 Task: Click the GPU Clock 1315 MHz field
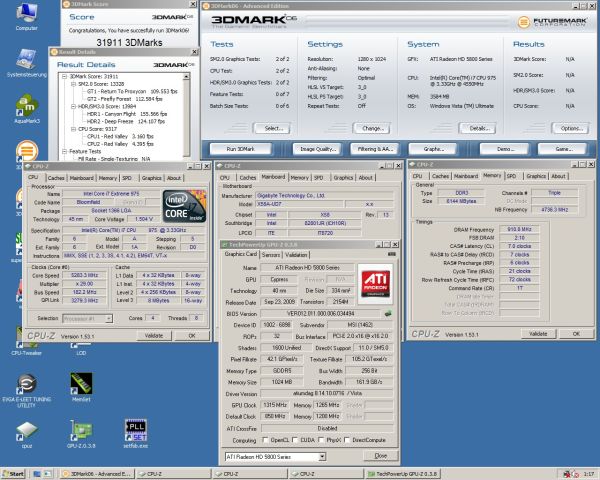(x=275, y=405)
